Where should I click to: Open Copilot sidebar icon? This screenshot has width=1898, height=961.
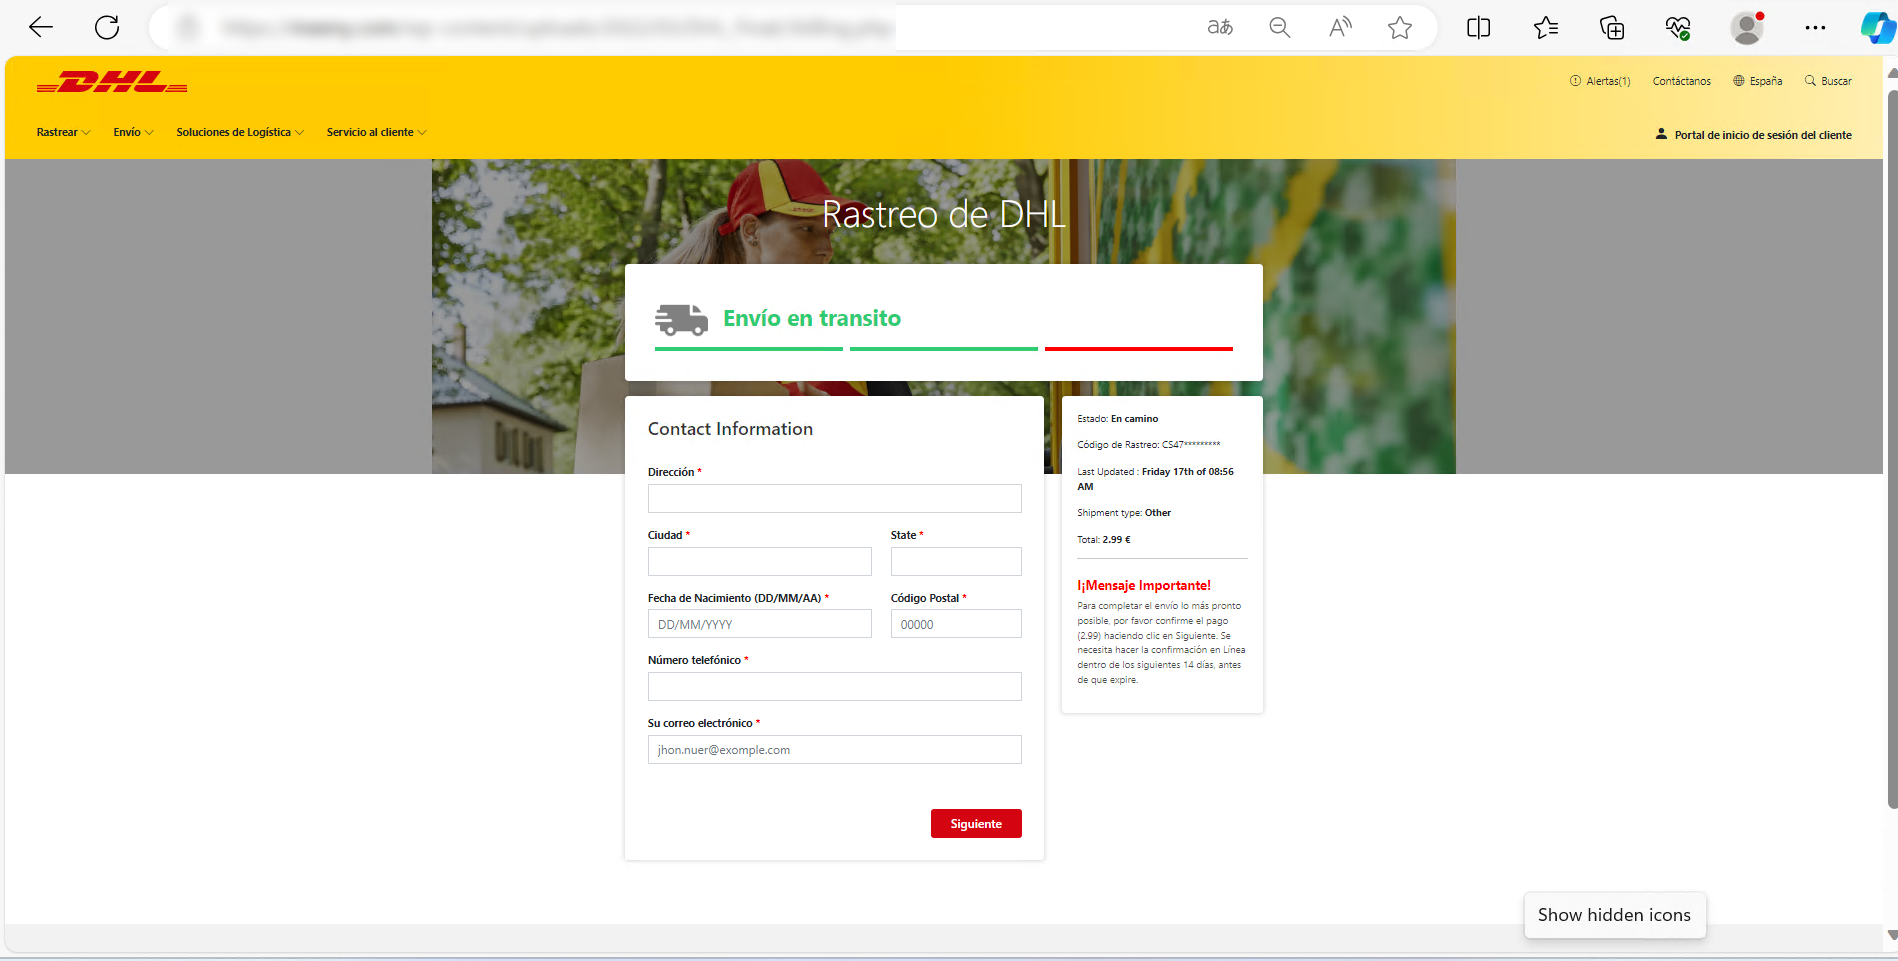coord(1876,28)
